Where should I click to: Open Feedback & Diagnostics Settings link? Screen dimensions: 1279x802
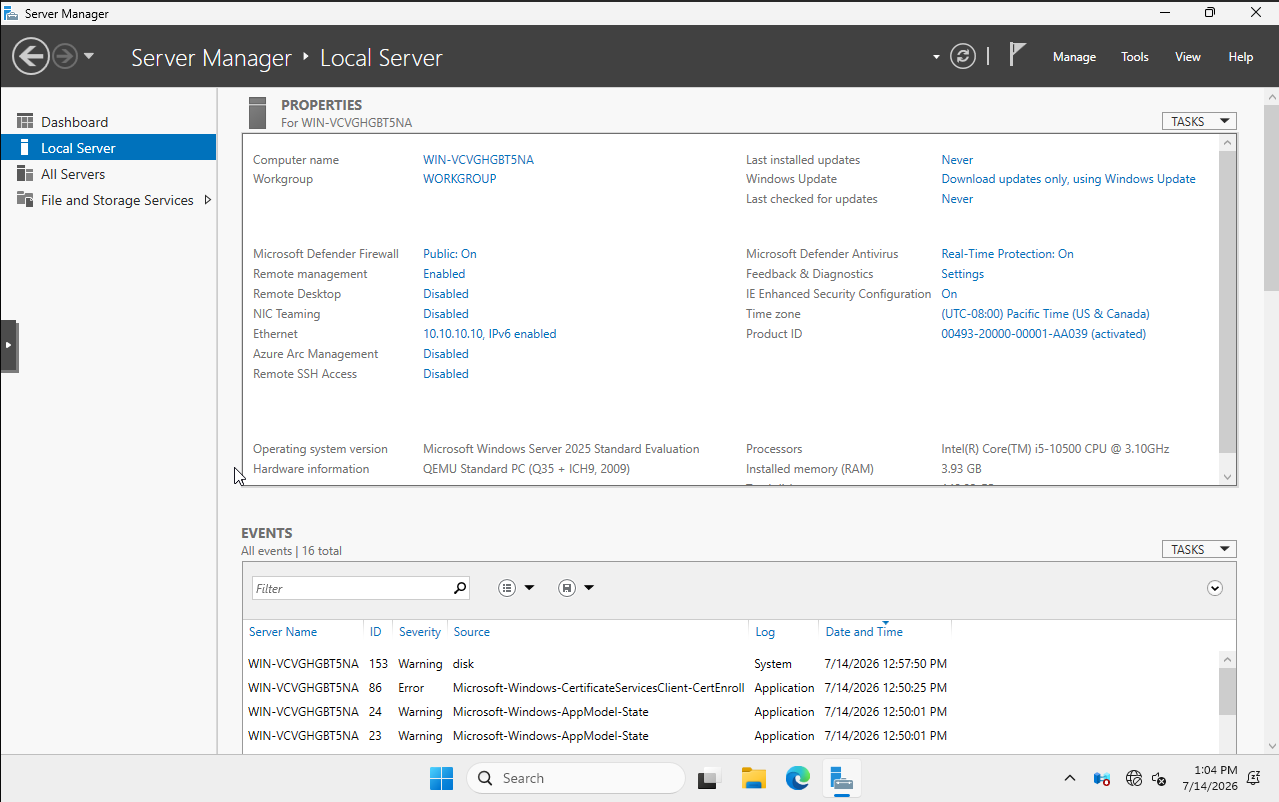click(962, 274)
